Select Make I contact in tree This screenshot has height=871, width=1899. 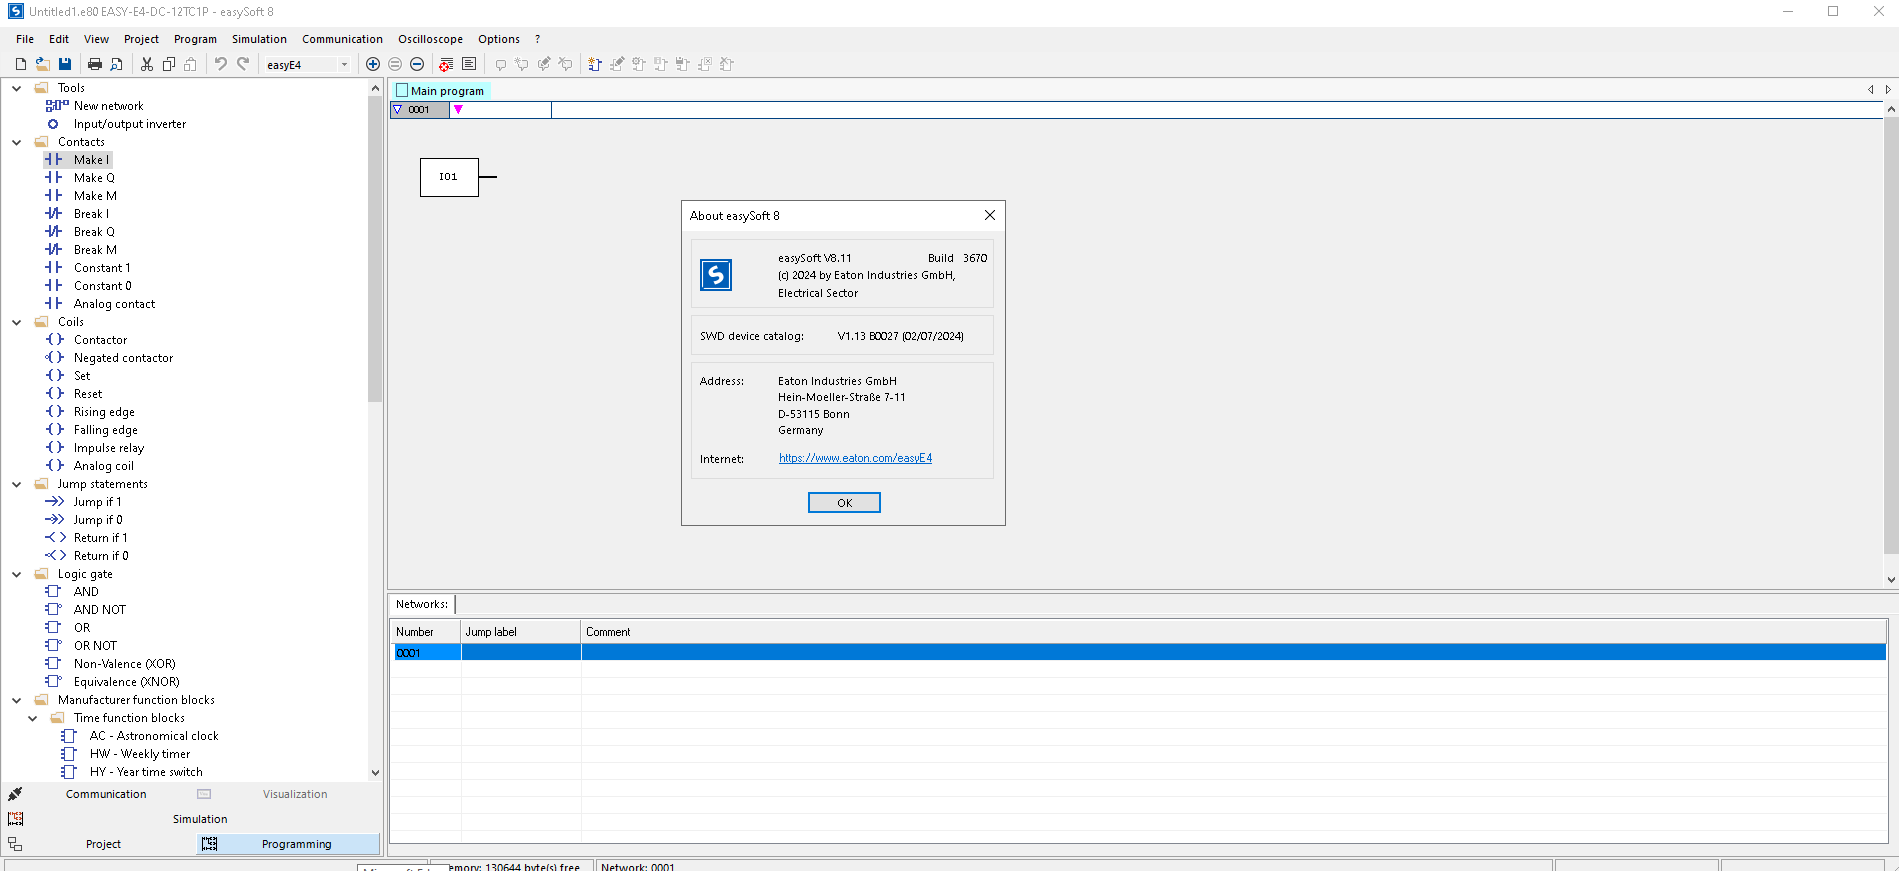pyautogui.click(x=91, y=160)
